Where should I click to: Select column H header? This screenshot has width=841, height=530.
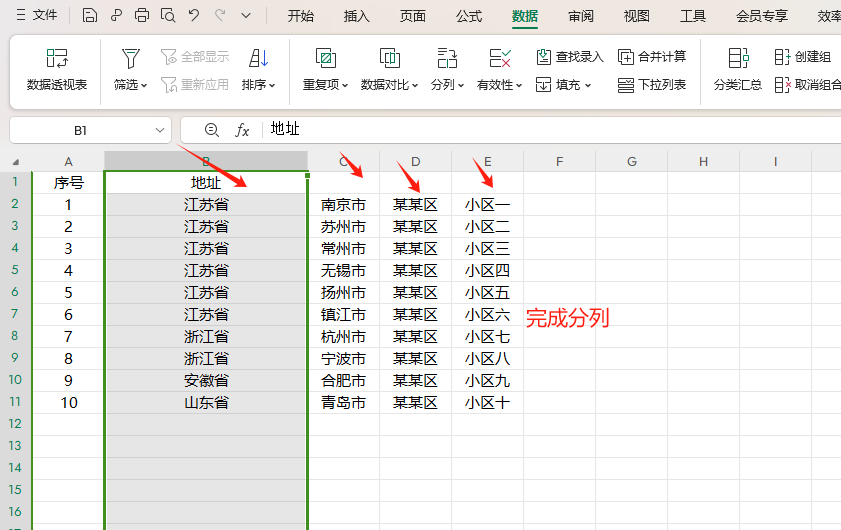tap(704, 161)
